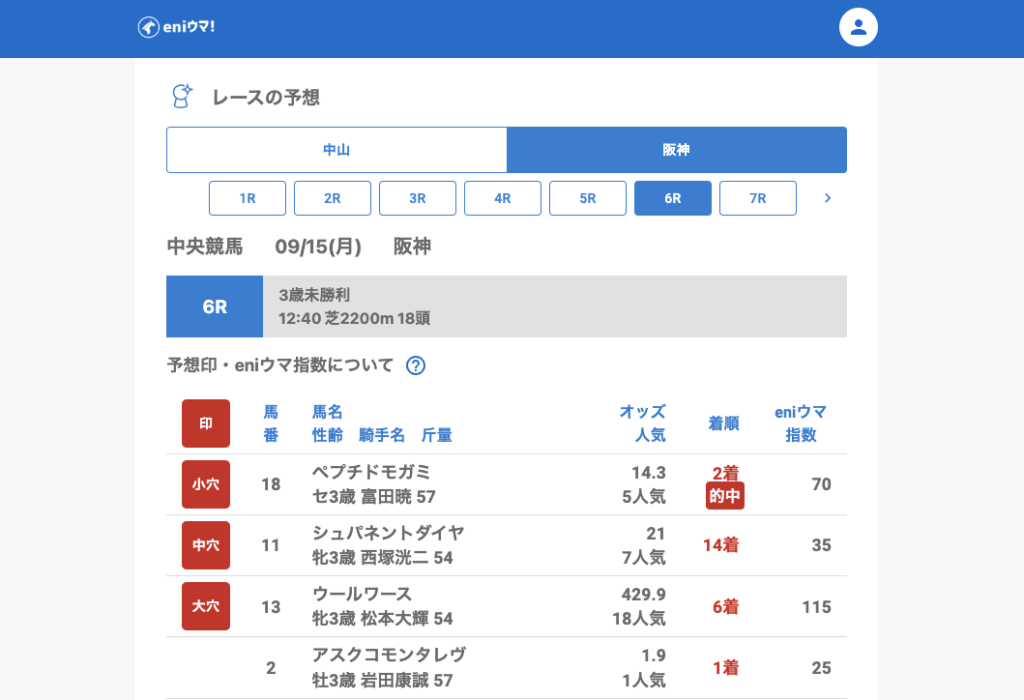The height and width of the screenshot is (700, 1024).
Task: Click the 中穴 prediction mark badge
Action: click(206, 545)
